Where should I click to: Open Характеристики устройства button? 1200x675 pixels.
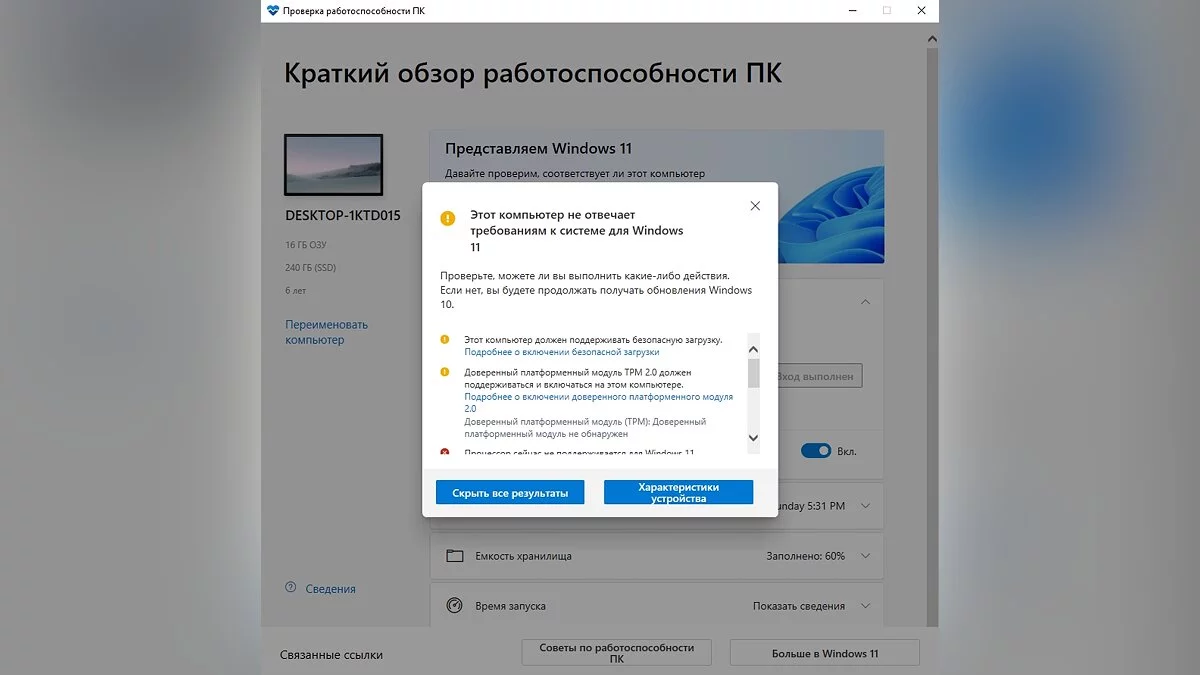678,492
